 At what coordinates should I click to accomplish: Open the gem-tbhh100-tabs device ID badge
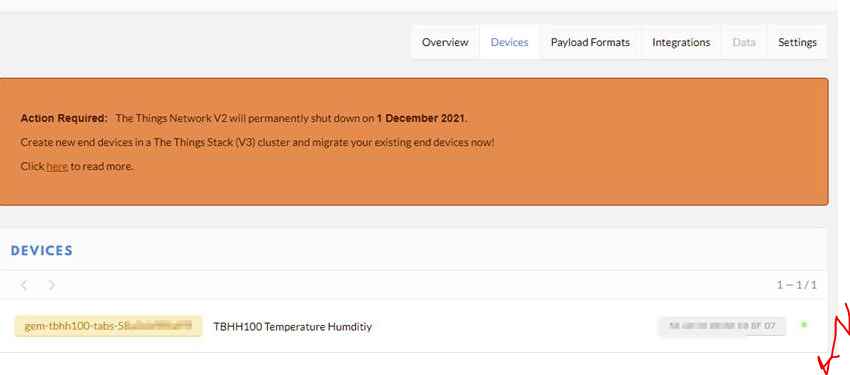coord(108,326)
